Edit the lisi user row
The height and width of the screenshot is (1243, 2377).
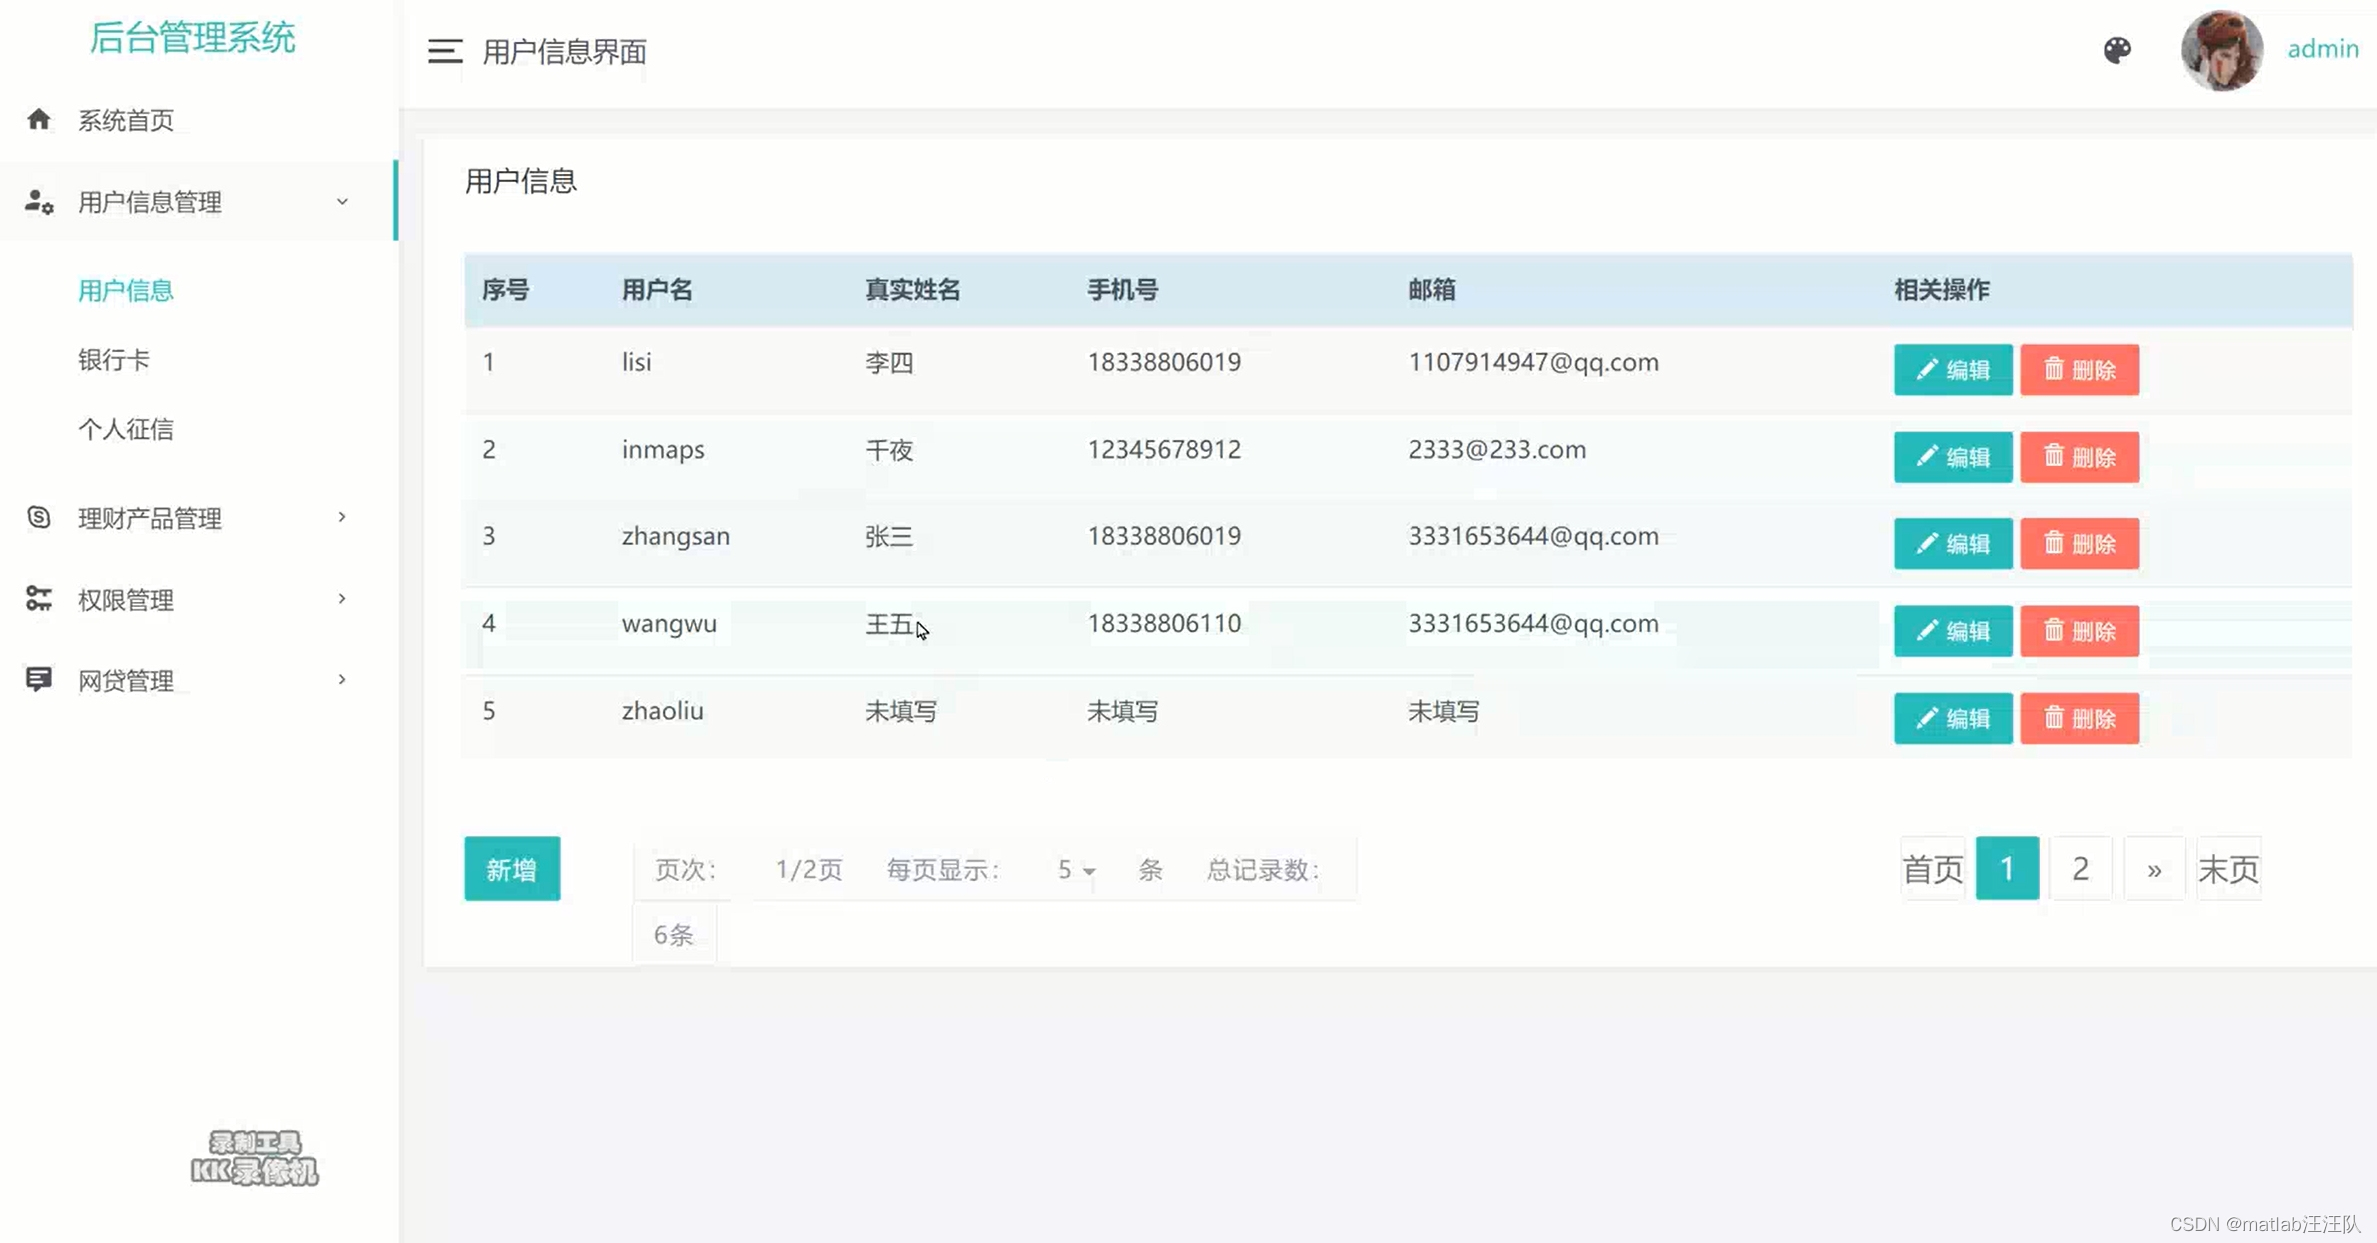(x=1952, y=370)
